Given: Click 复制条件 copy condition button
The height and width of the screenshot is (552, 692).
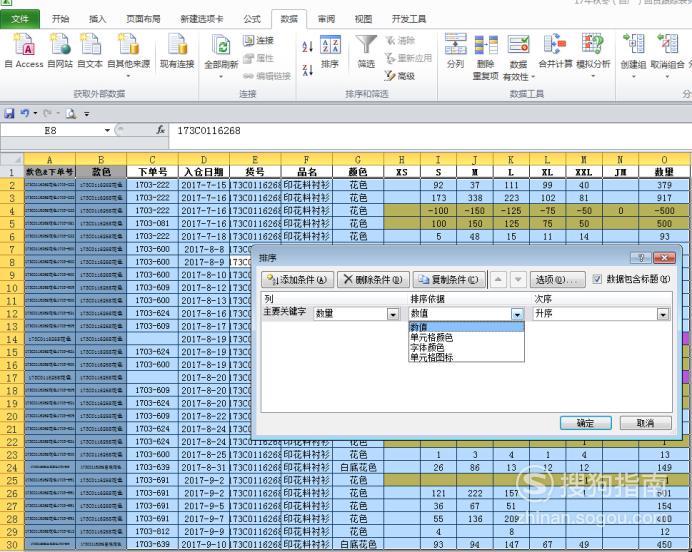Looking at the screenshot, I should [x=449, y=279].
